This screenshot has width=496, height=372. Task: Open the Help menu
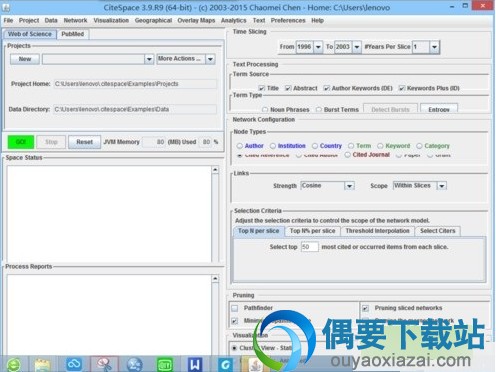coord(318,21)
